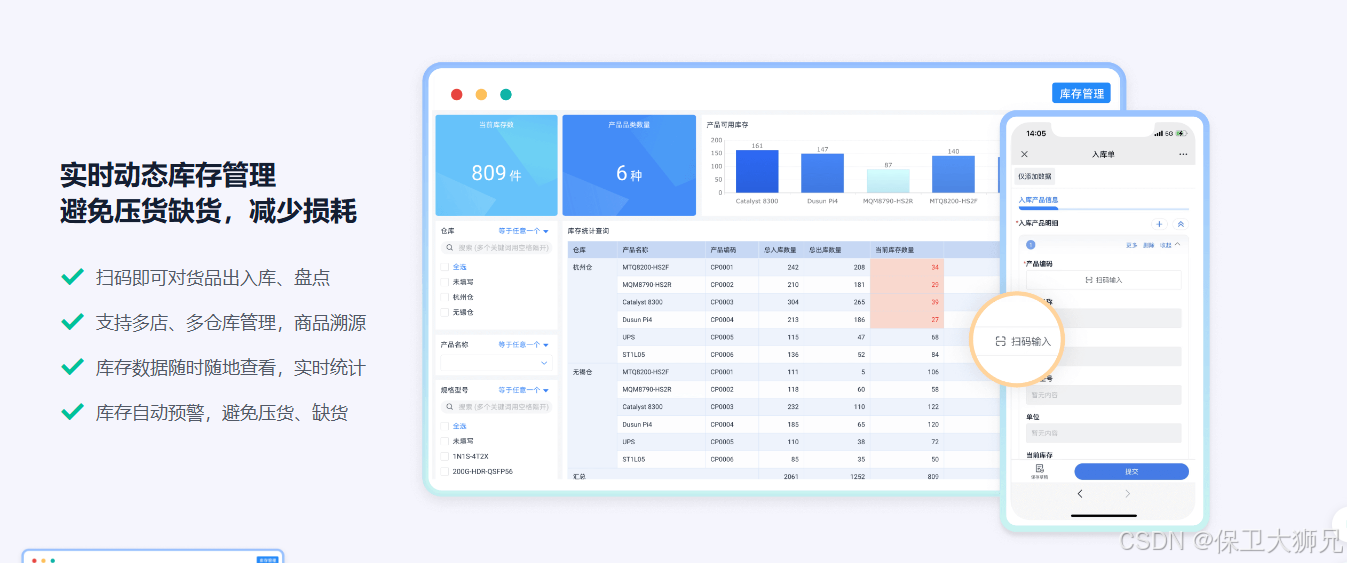The height and width of the screenshot is (563, 1347).
Task: Click the MTQ8200-HS2F chart bar
Action: [953, 174]
